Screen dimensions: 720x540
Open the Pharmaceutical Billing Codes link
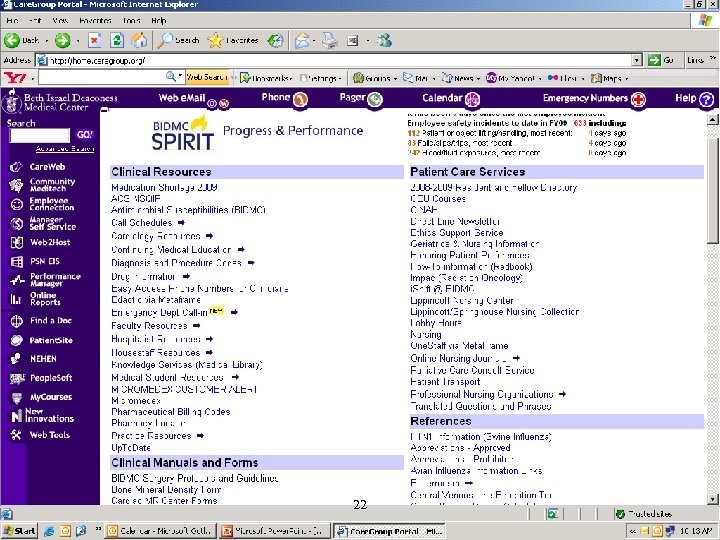171,412
